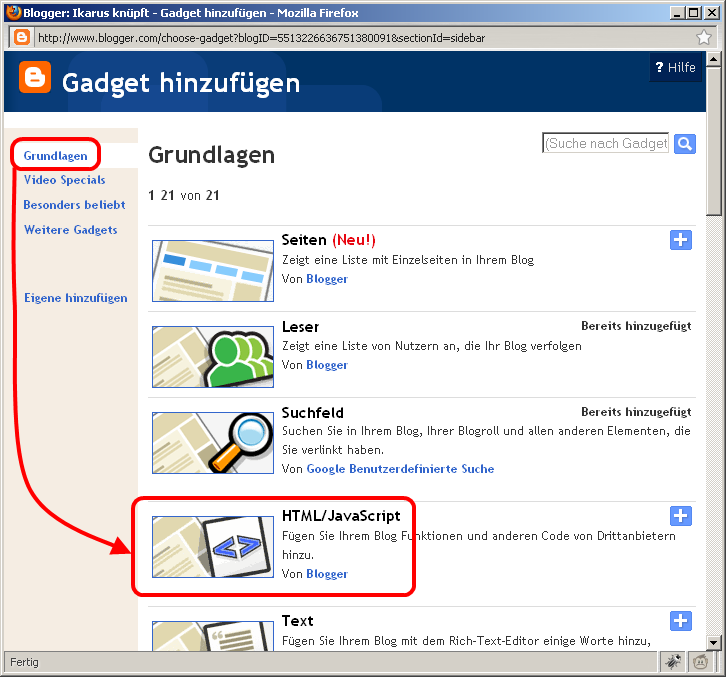Click the Blogger favicon in the address bar

coord(21,37)
